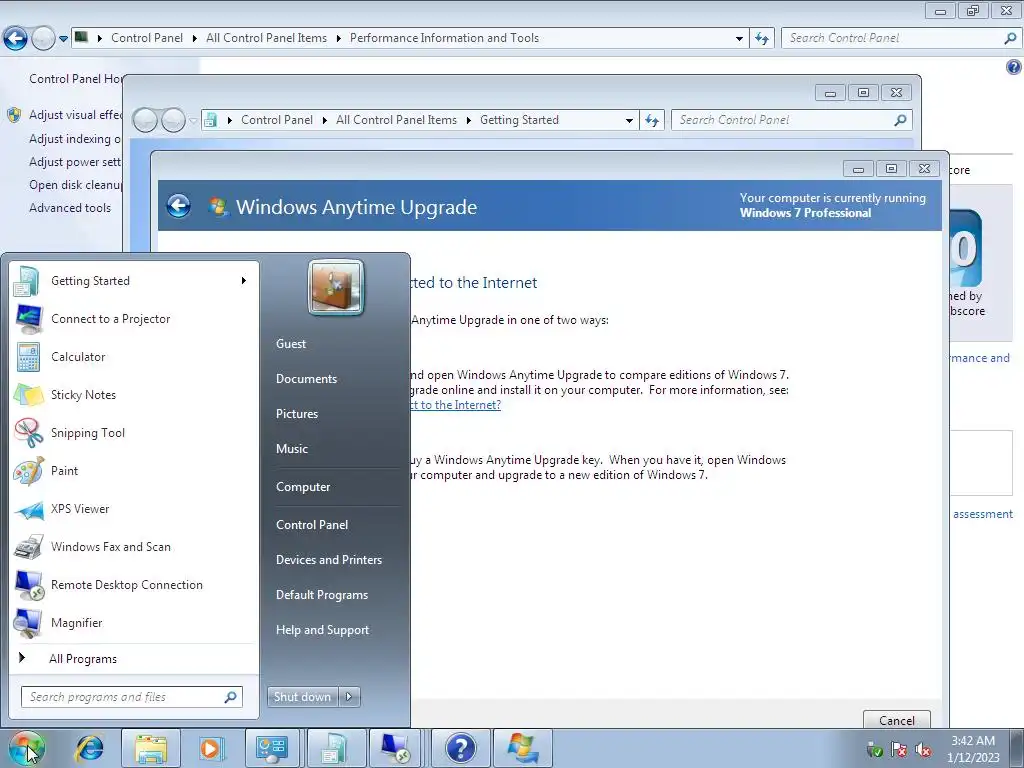This screenshot has width=1024, height=768.
Task: Click the muted volume tray icon
Action: click(923, 749)
